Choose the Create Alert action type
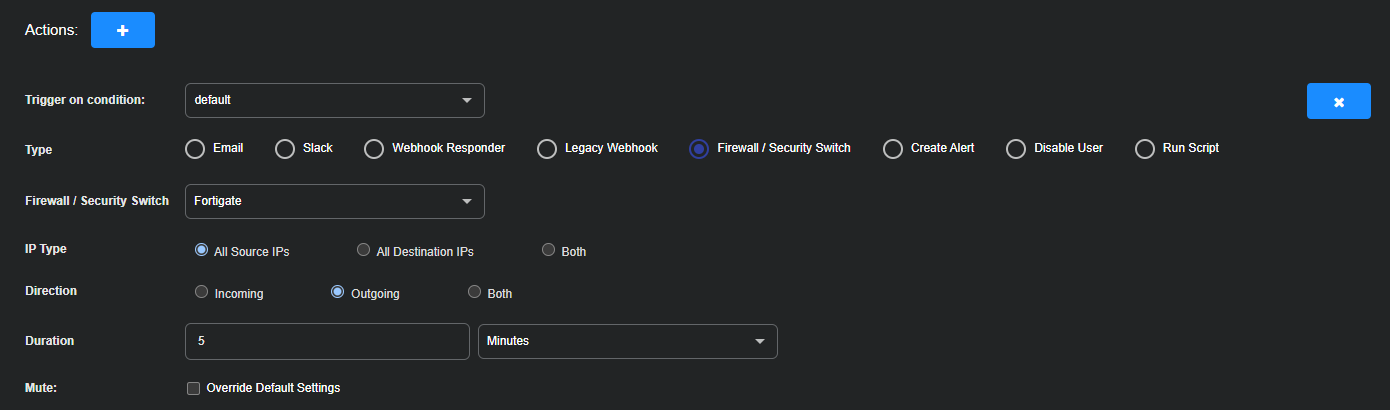The height and width of the screenshot is (410, 1390). pyautogui.click(x=893, y=149)
